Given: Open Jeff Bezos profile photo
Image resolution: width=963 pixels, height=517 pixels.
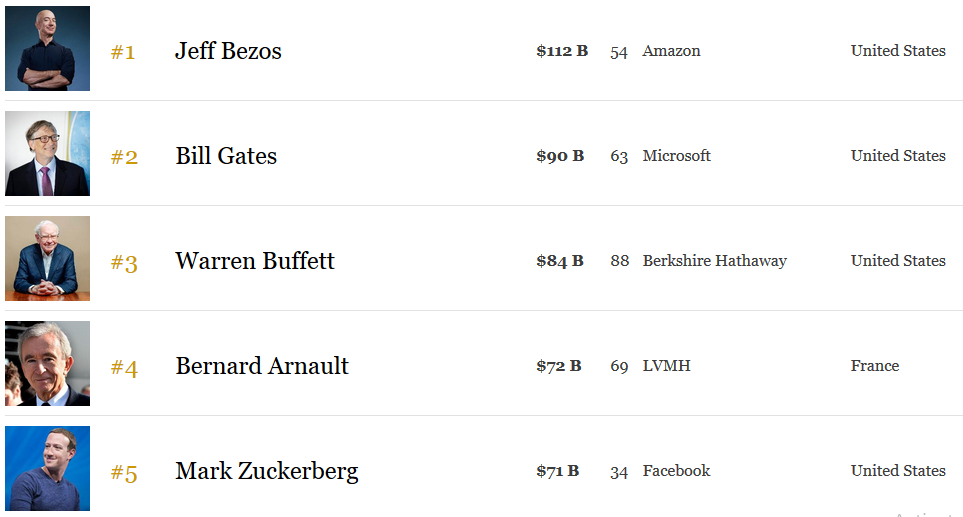Looking at the screenshot, I should 47,49.
